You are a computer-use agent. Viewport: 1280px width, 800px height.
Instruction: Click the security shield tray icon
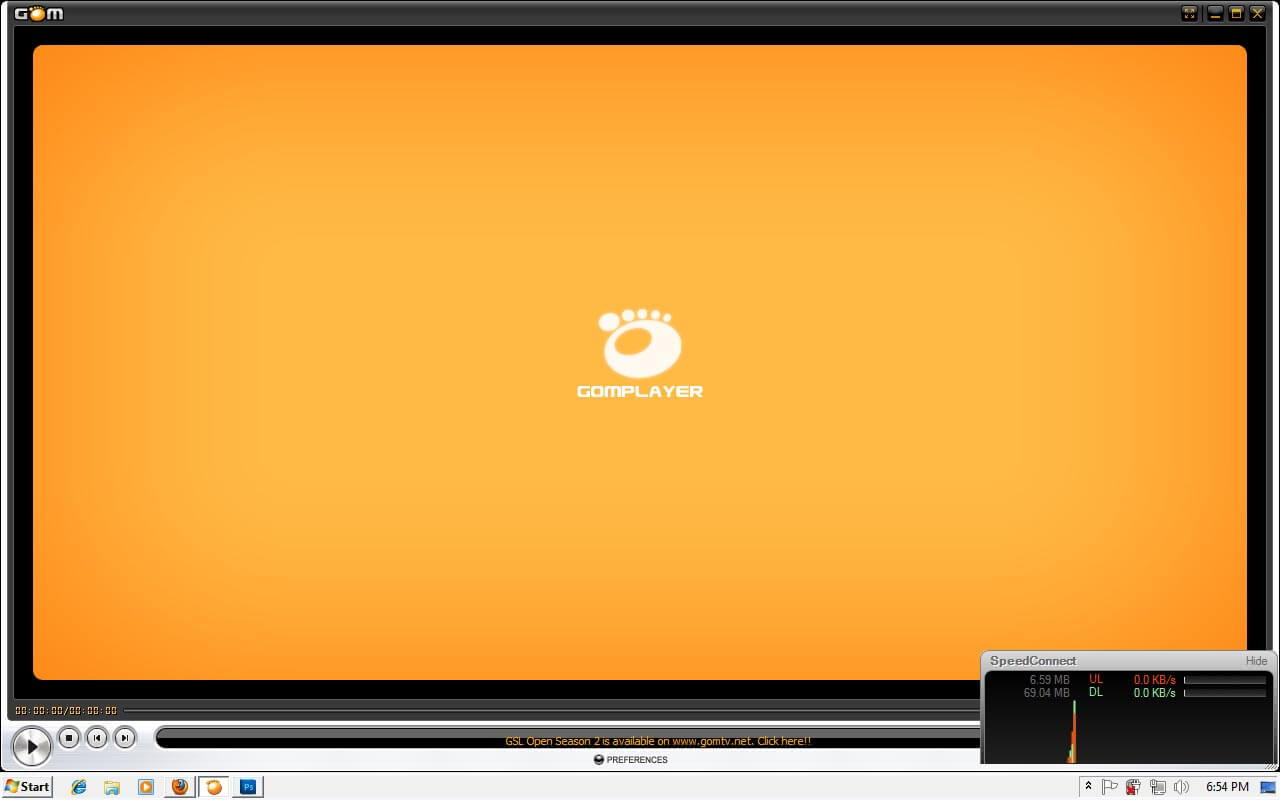click(1133, 787)
